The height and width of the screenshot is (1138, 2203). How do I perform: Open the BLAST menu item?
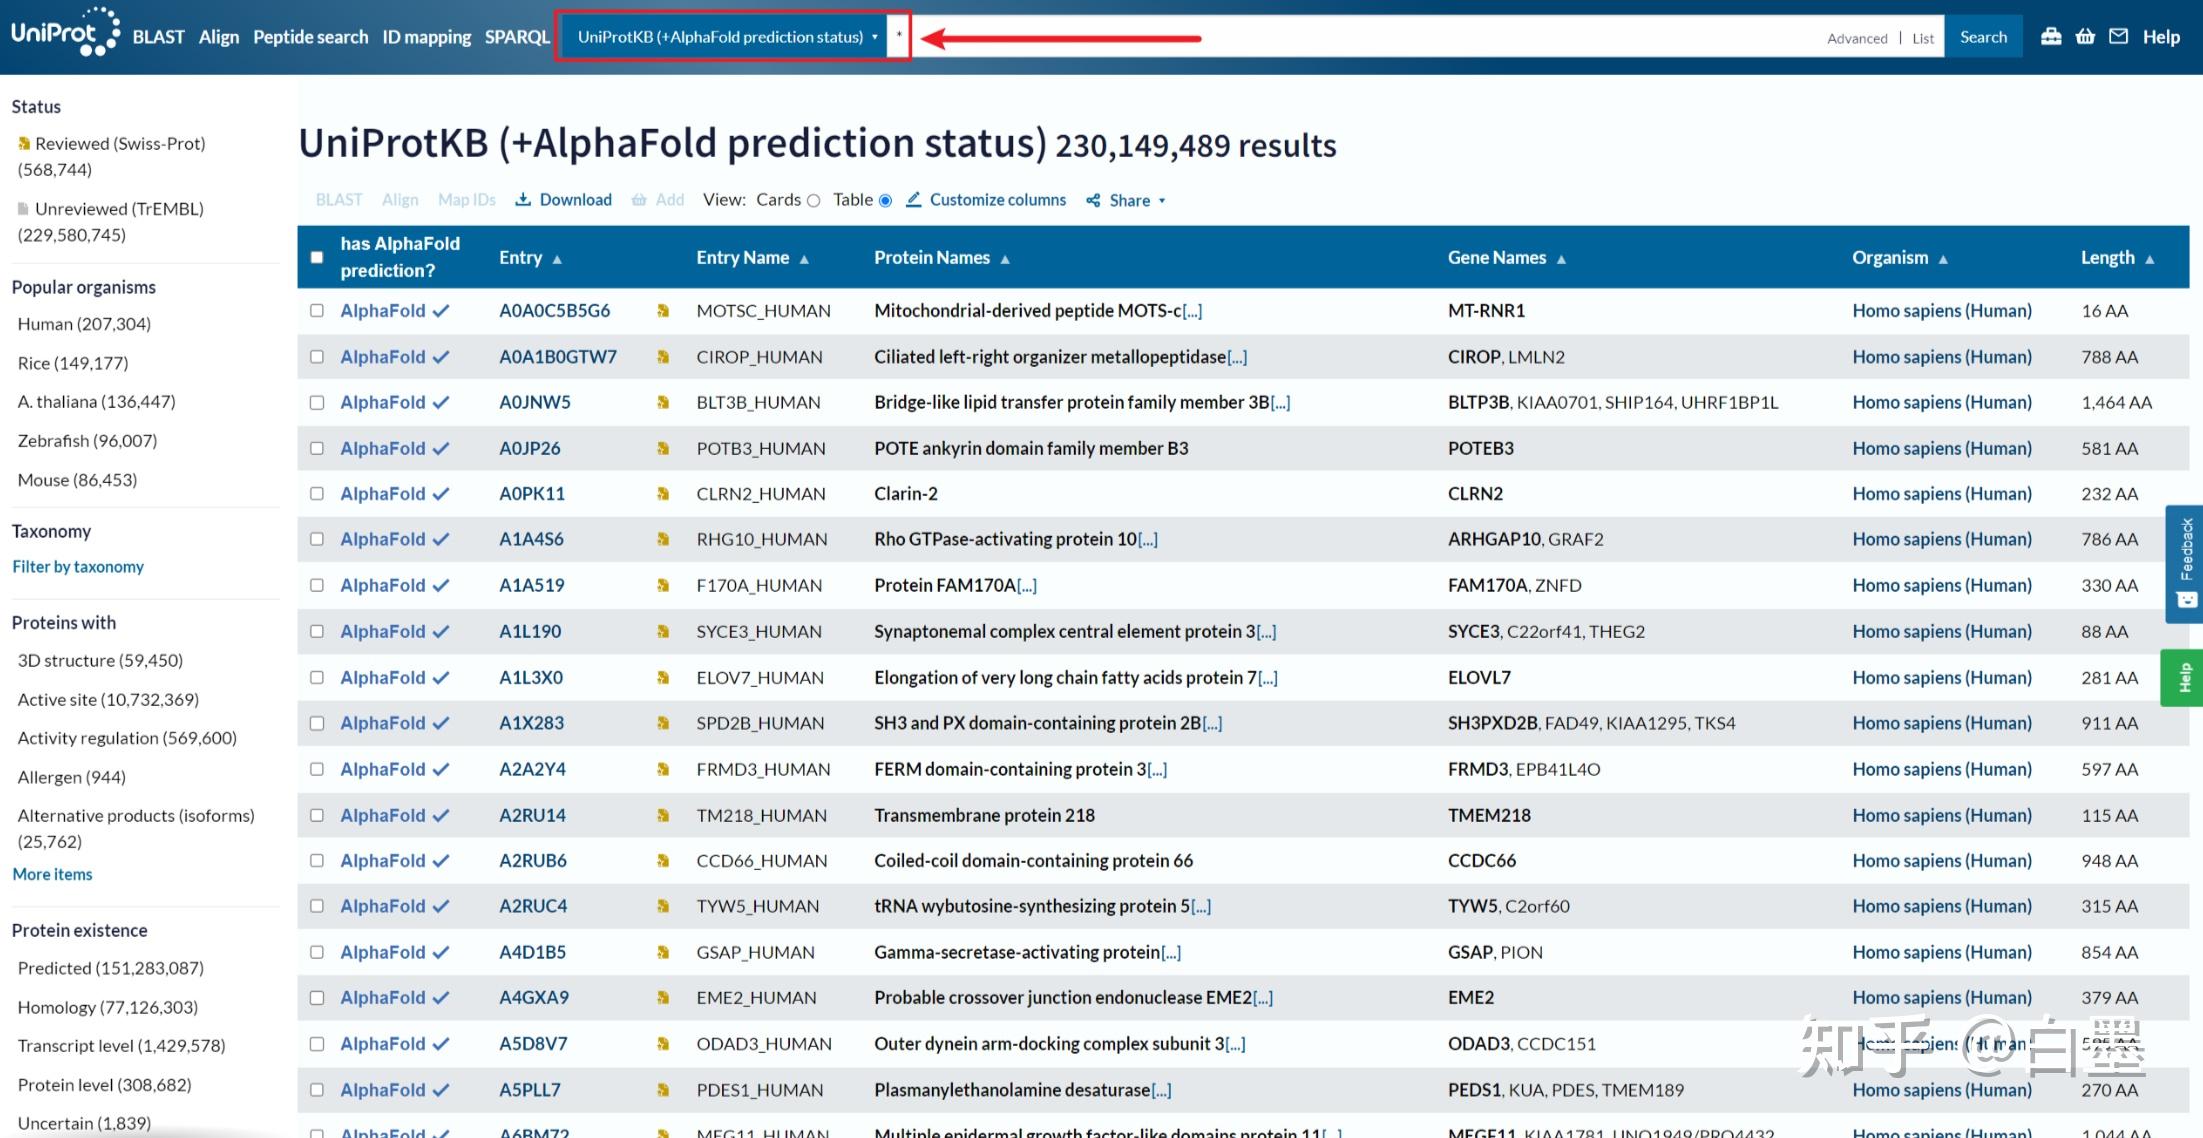158,37
